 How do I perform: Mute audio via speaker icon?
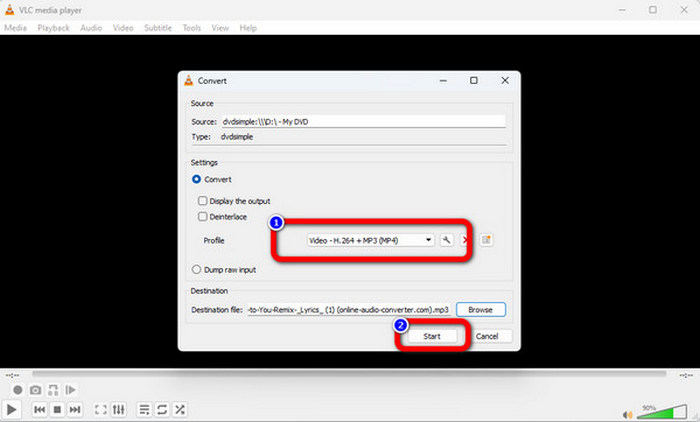tap(628, 415)
